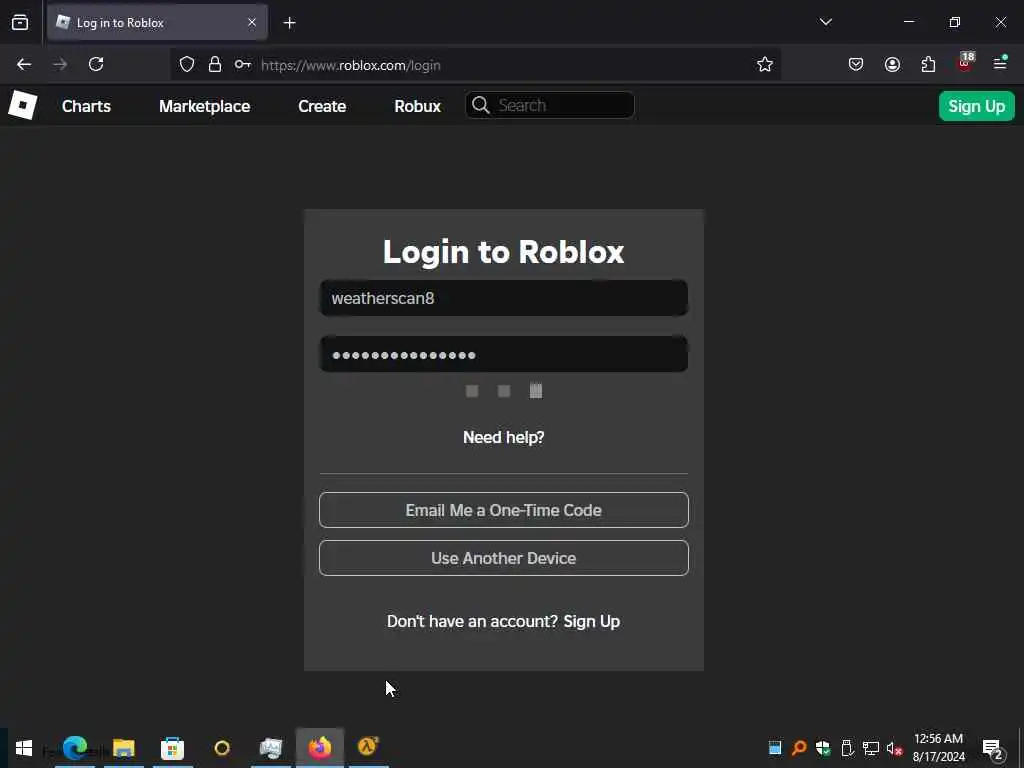Open the Firefox taskbar icon
Viewport: 1024px width, 768px height.
point(320,748)
